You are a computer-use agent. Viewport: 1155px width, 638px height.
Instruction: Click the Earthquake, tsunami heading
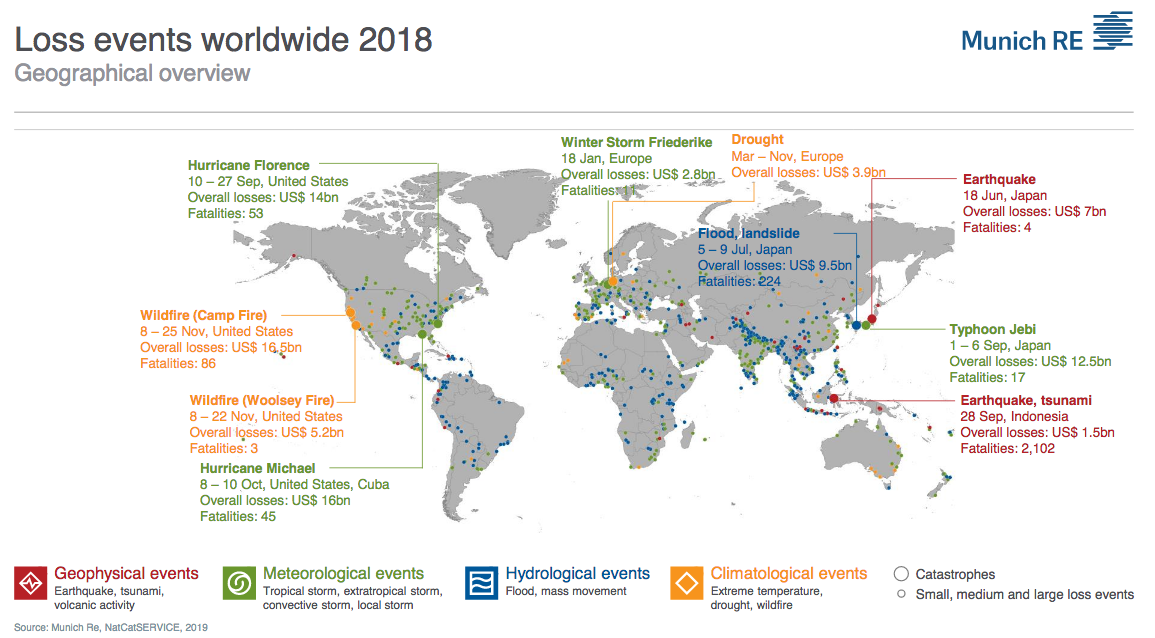1025,400
